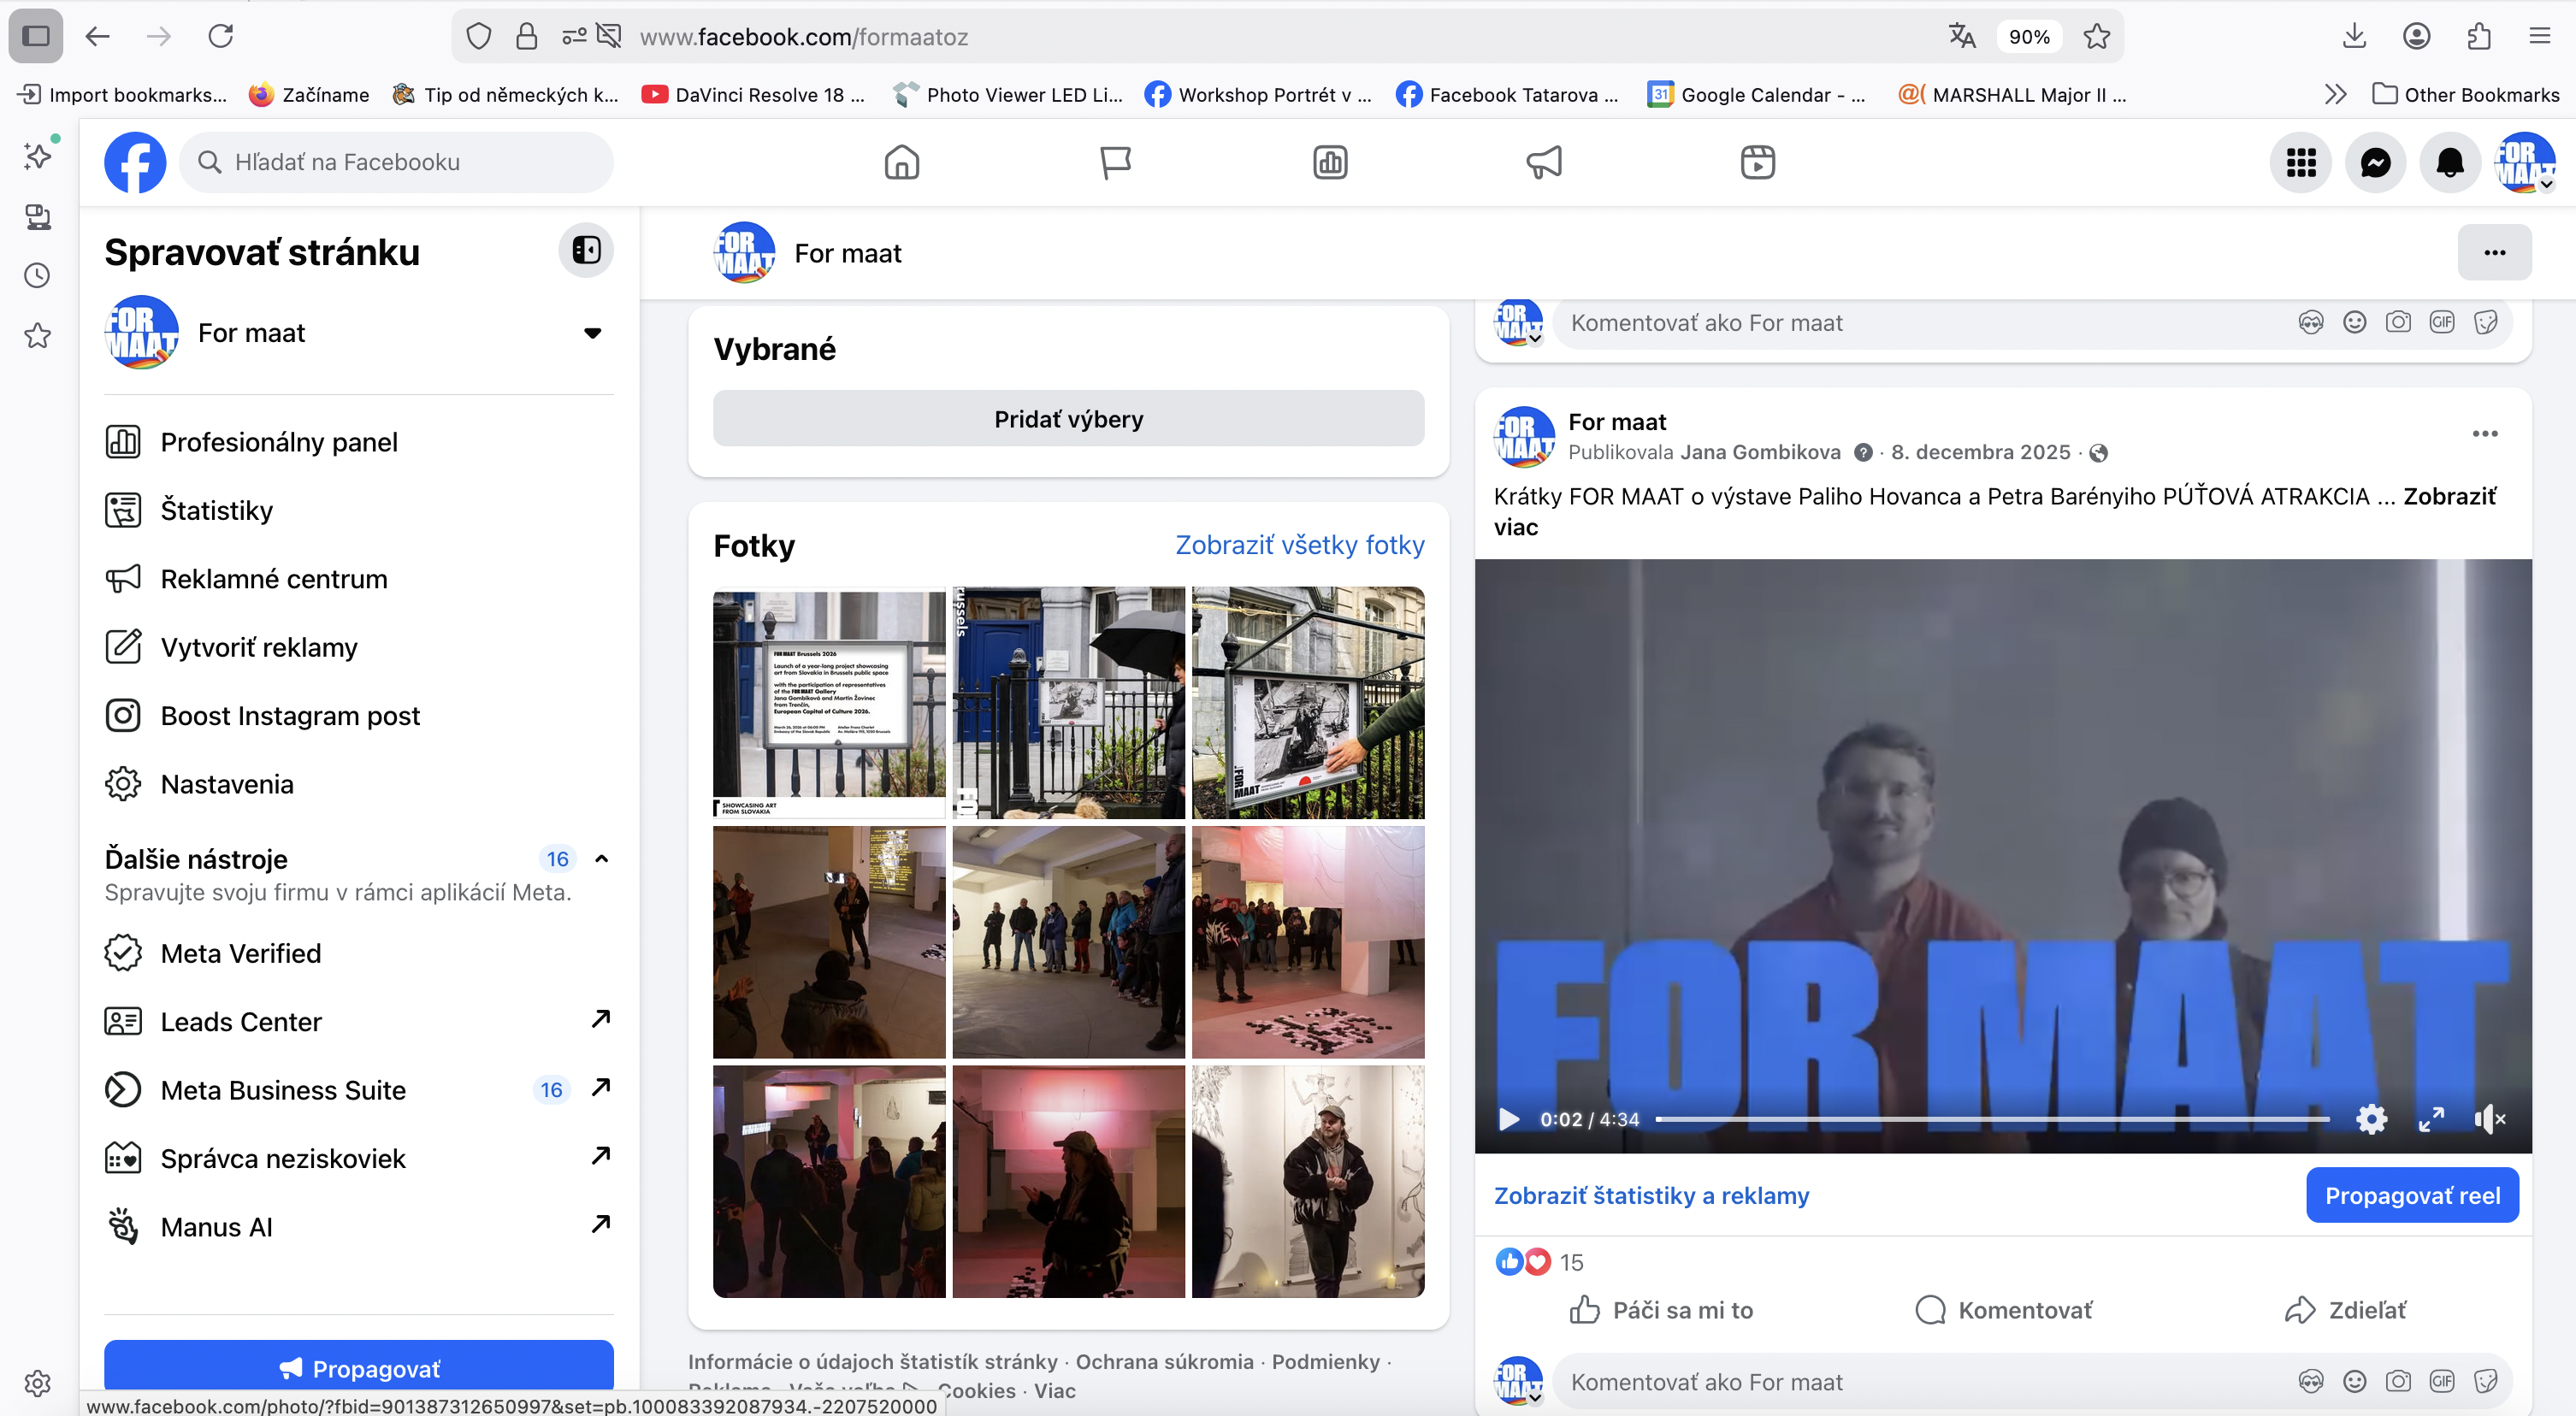
Task: Open the Reels video tab
Action: click(x=1757, y=162)
